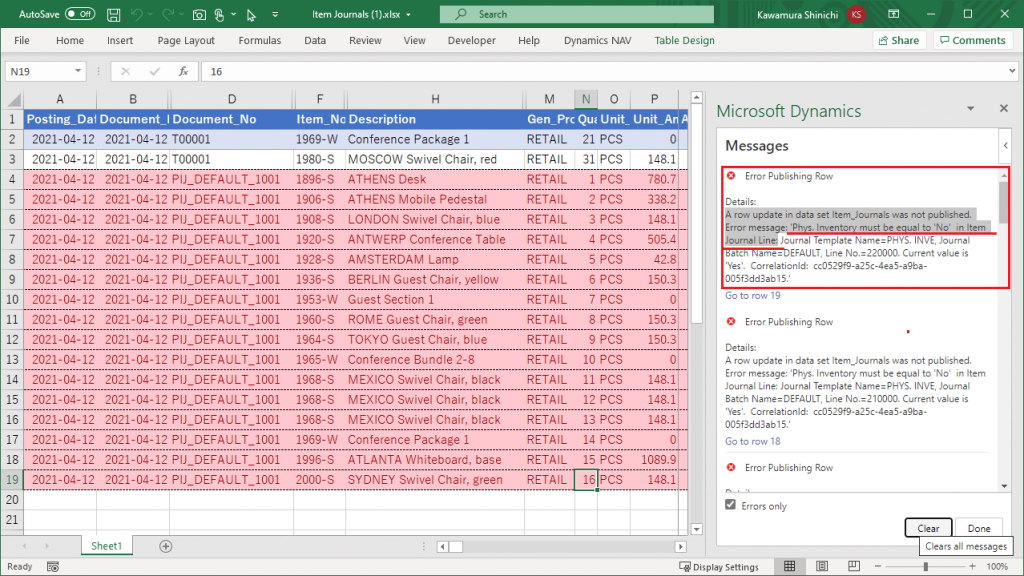The image size is (1024, 576).
Task: Collapse the Messages panel chevron
Action: [1006, 146]
